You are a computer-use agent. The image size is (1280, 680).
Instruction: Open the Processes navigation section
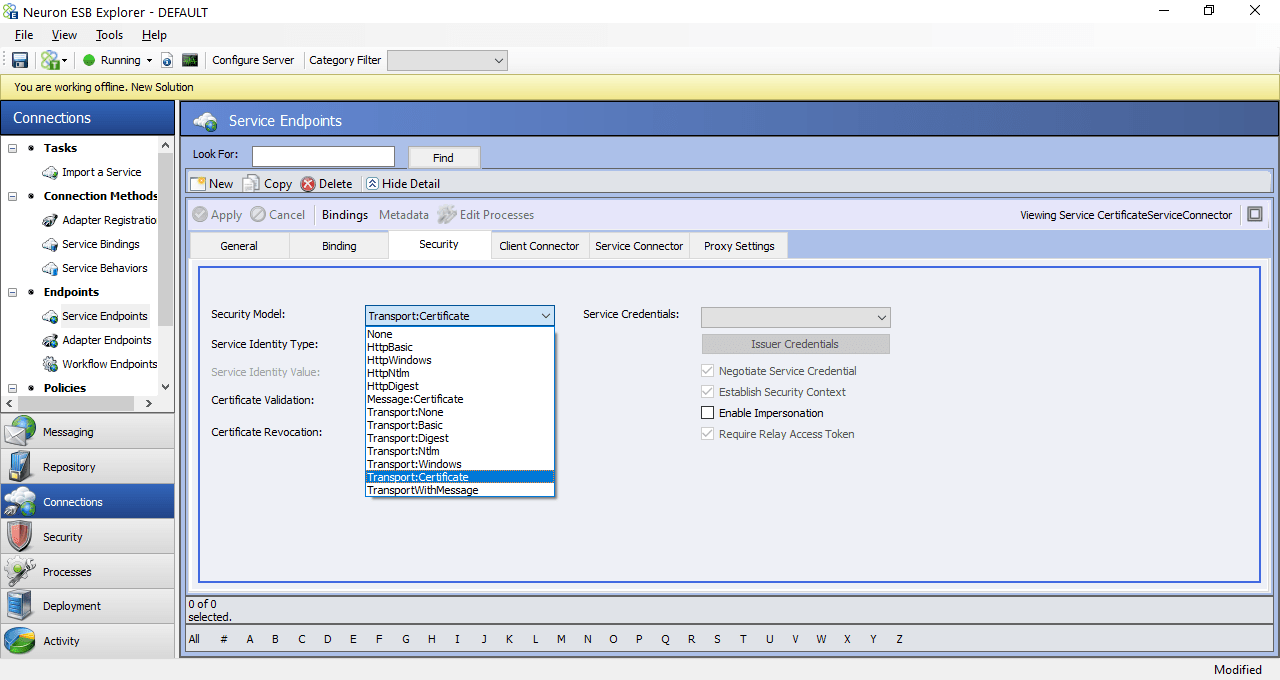click(87, 572)
